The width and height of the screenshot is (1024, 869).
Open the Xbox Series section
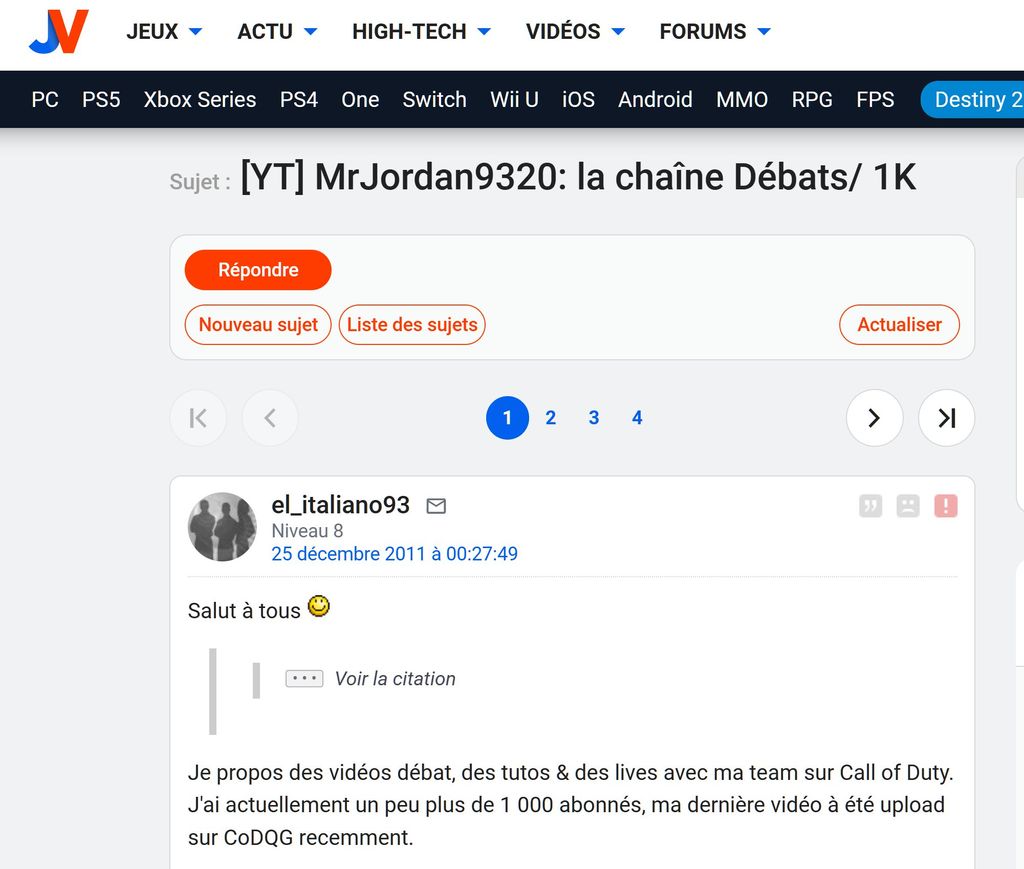[200, 99]
